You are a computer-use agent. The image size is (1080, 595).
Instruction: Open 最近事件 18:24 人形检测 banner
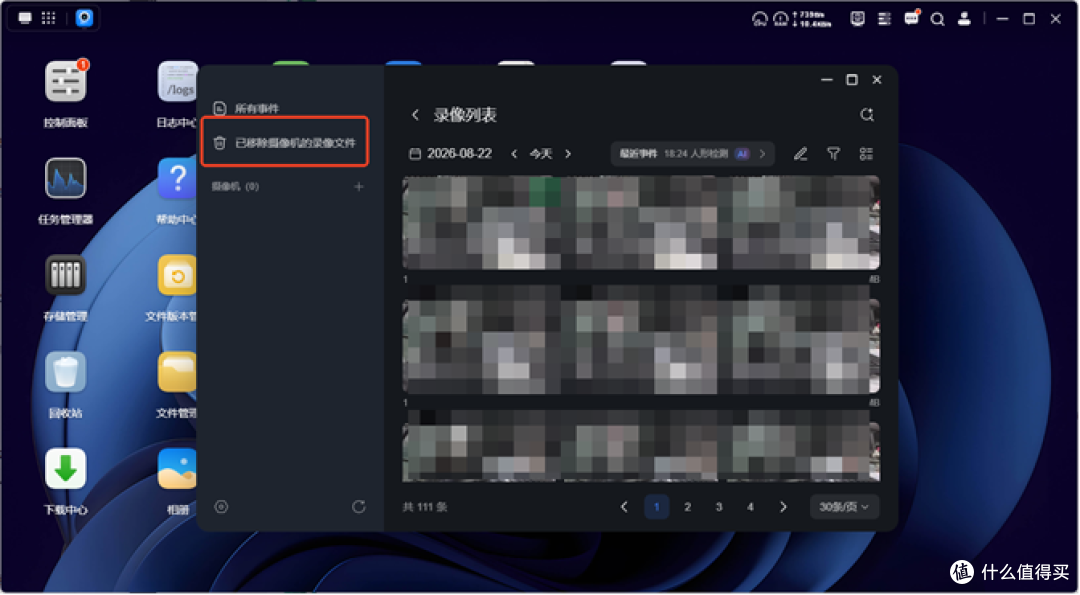[692, 154]
